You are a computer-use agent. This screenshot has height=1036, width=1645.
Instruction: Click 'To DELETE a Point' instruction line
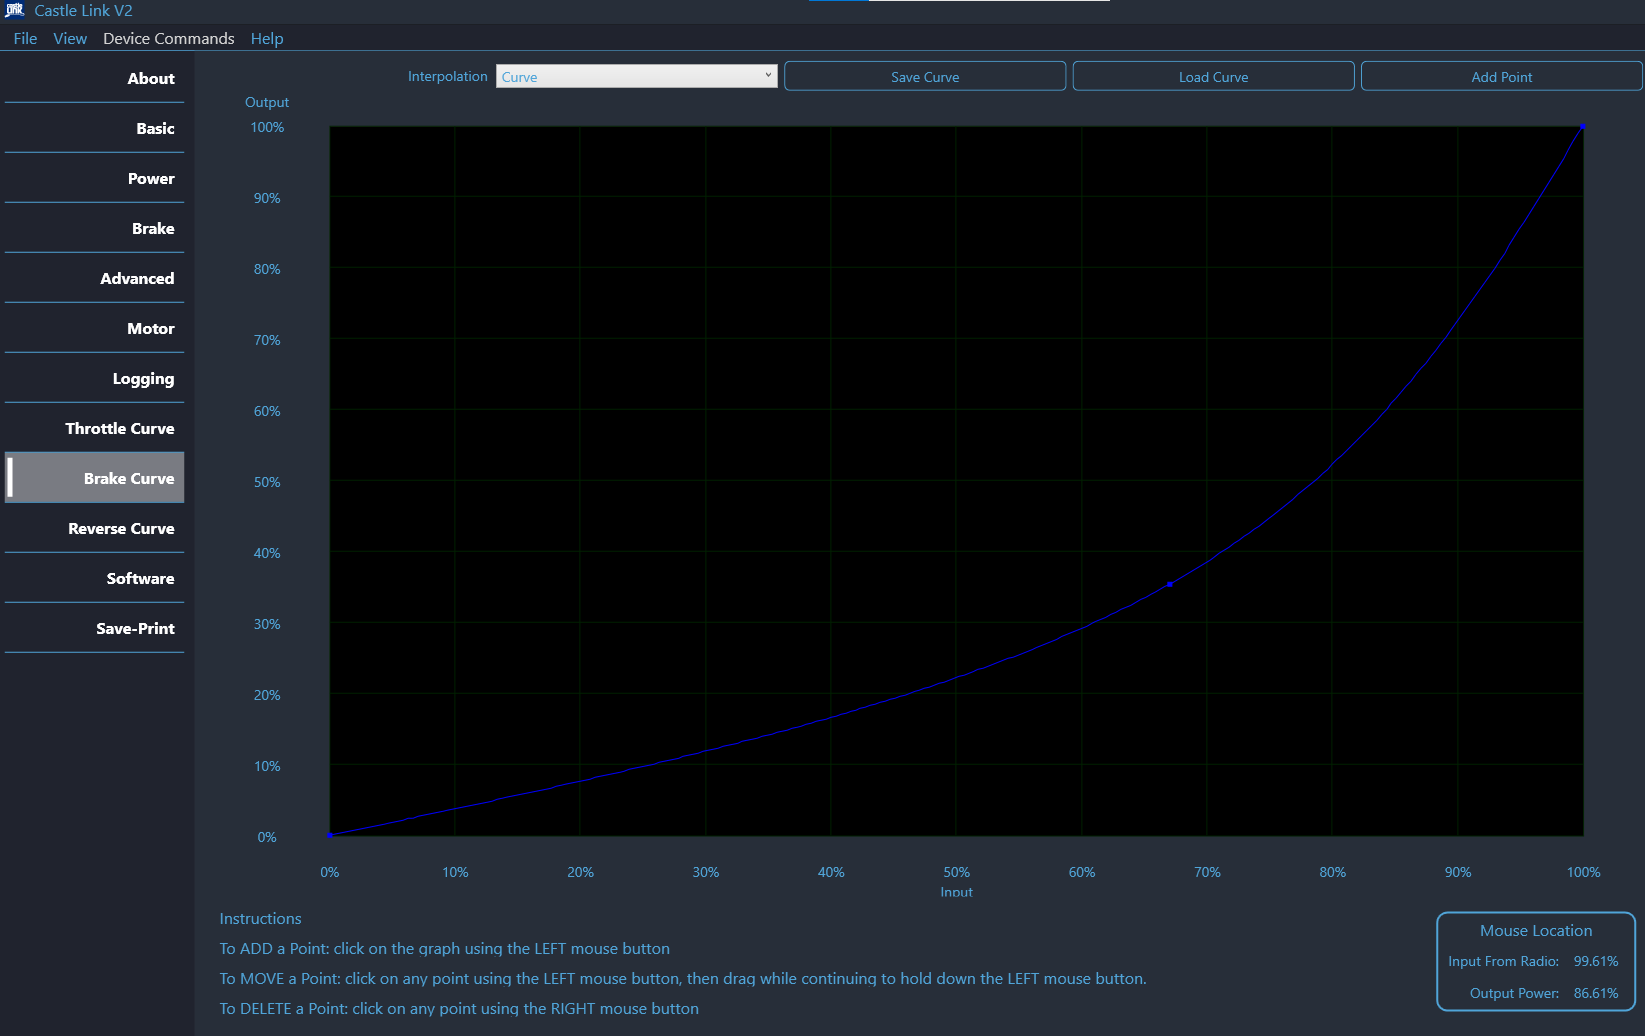pos(459,1008)
